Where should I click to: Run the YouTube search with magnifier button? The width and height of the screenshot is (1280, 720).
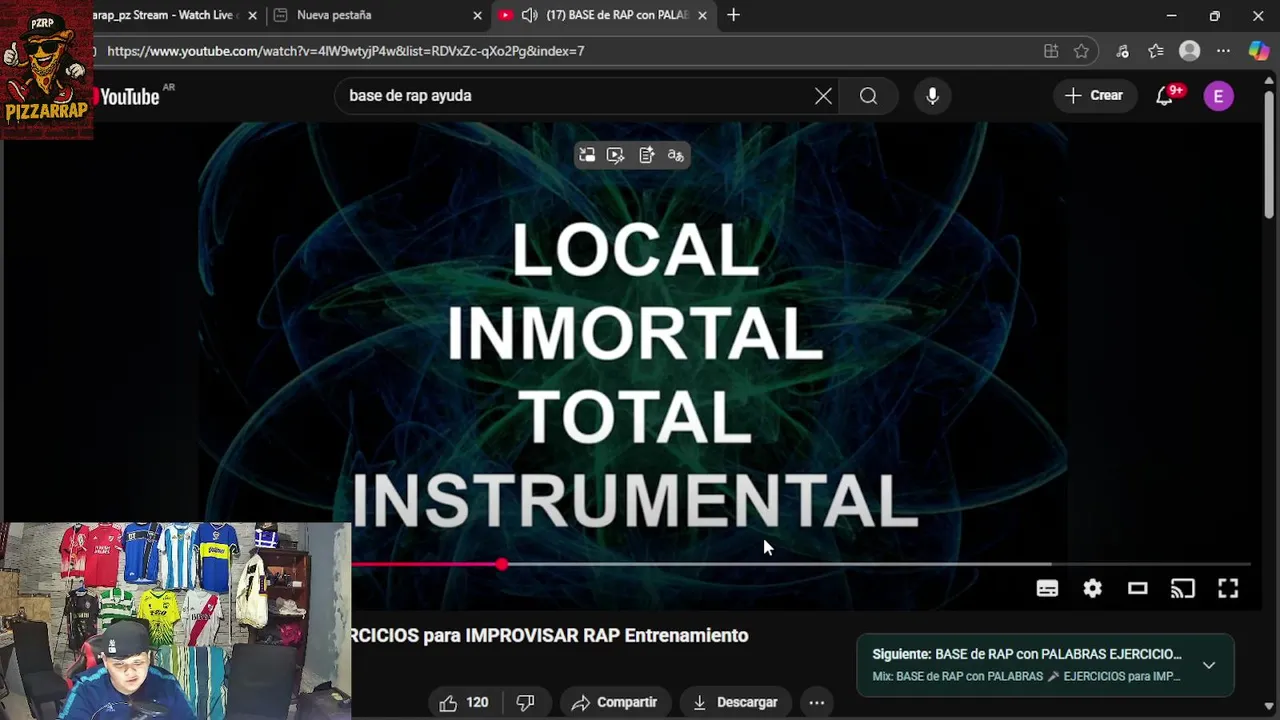click(868, 96)
